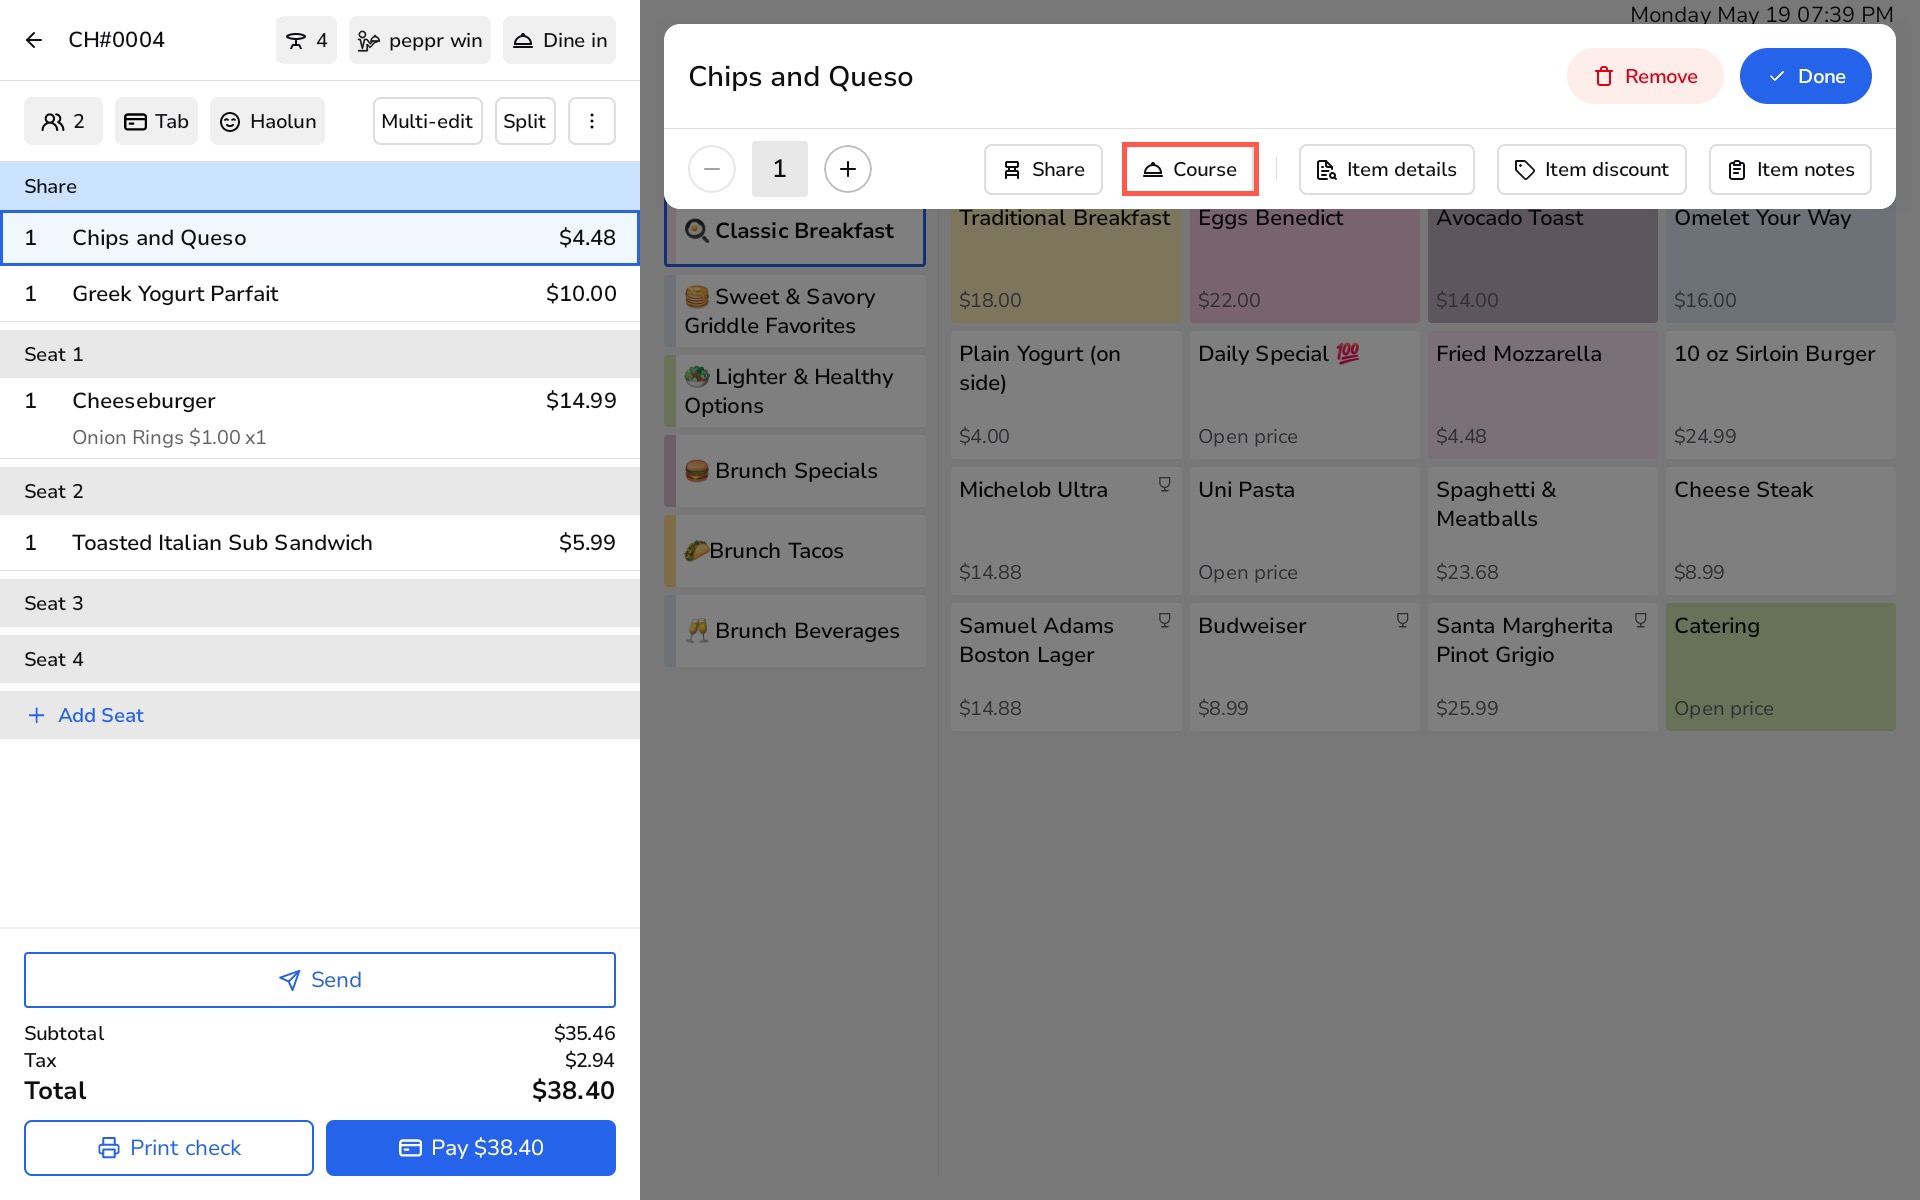Toggle Share for Chips and Queso
1920x1200 pixels.
point(1043,169)
